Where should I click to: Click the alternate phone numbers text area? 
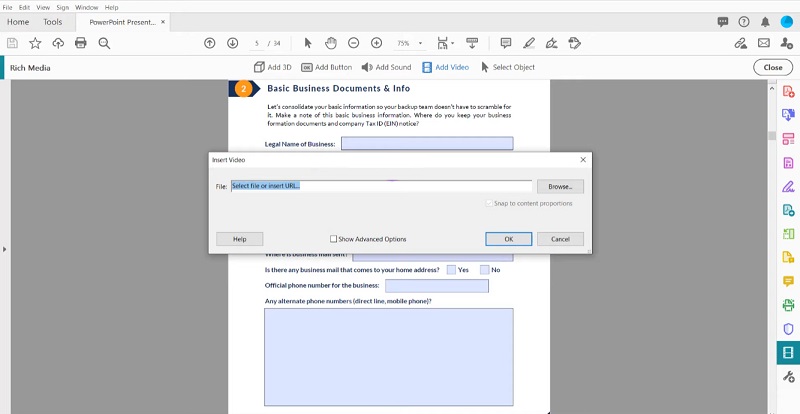[x=389, y=357]
